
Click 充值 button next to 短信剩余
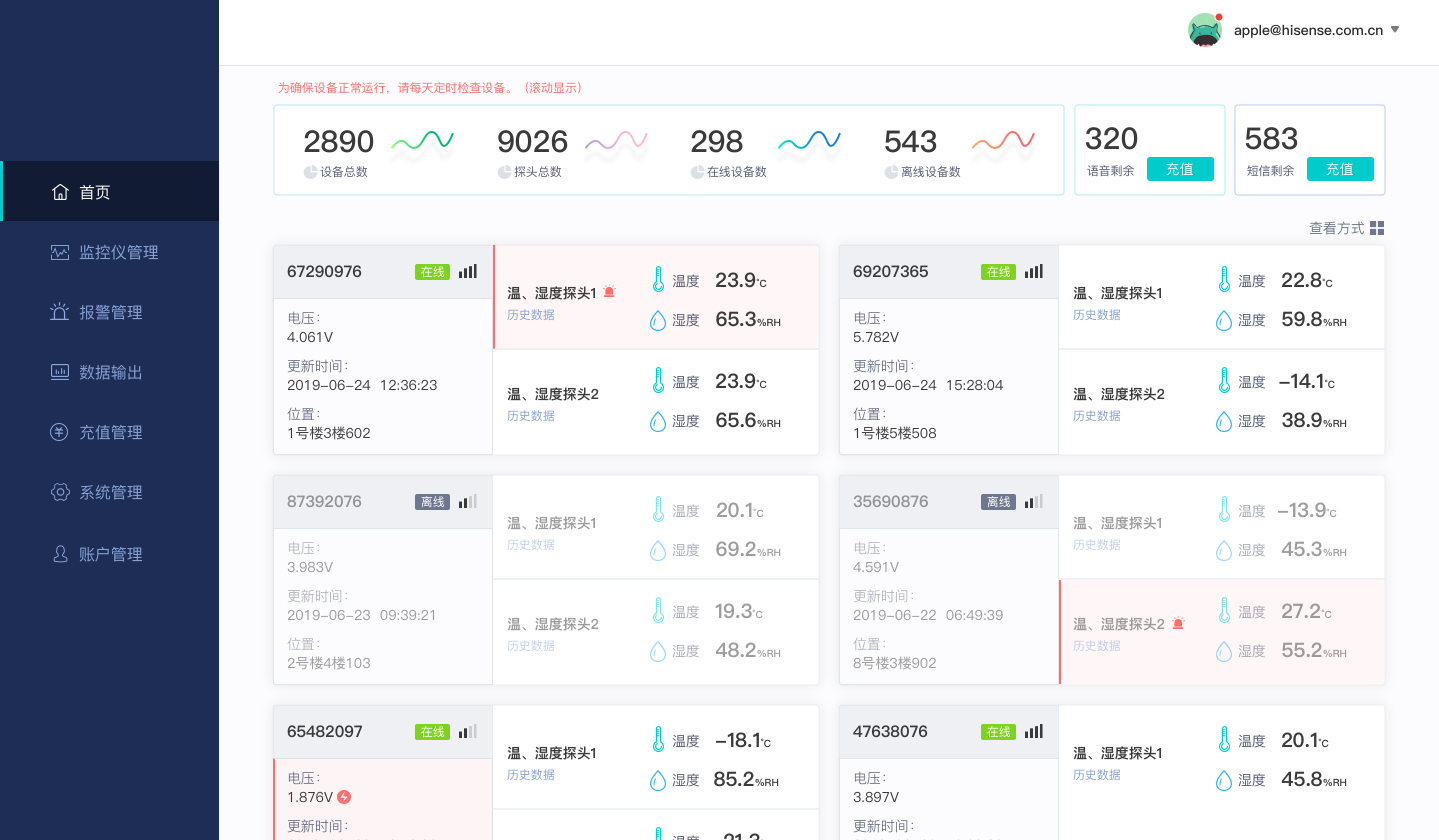coord(1340,169)
